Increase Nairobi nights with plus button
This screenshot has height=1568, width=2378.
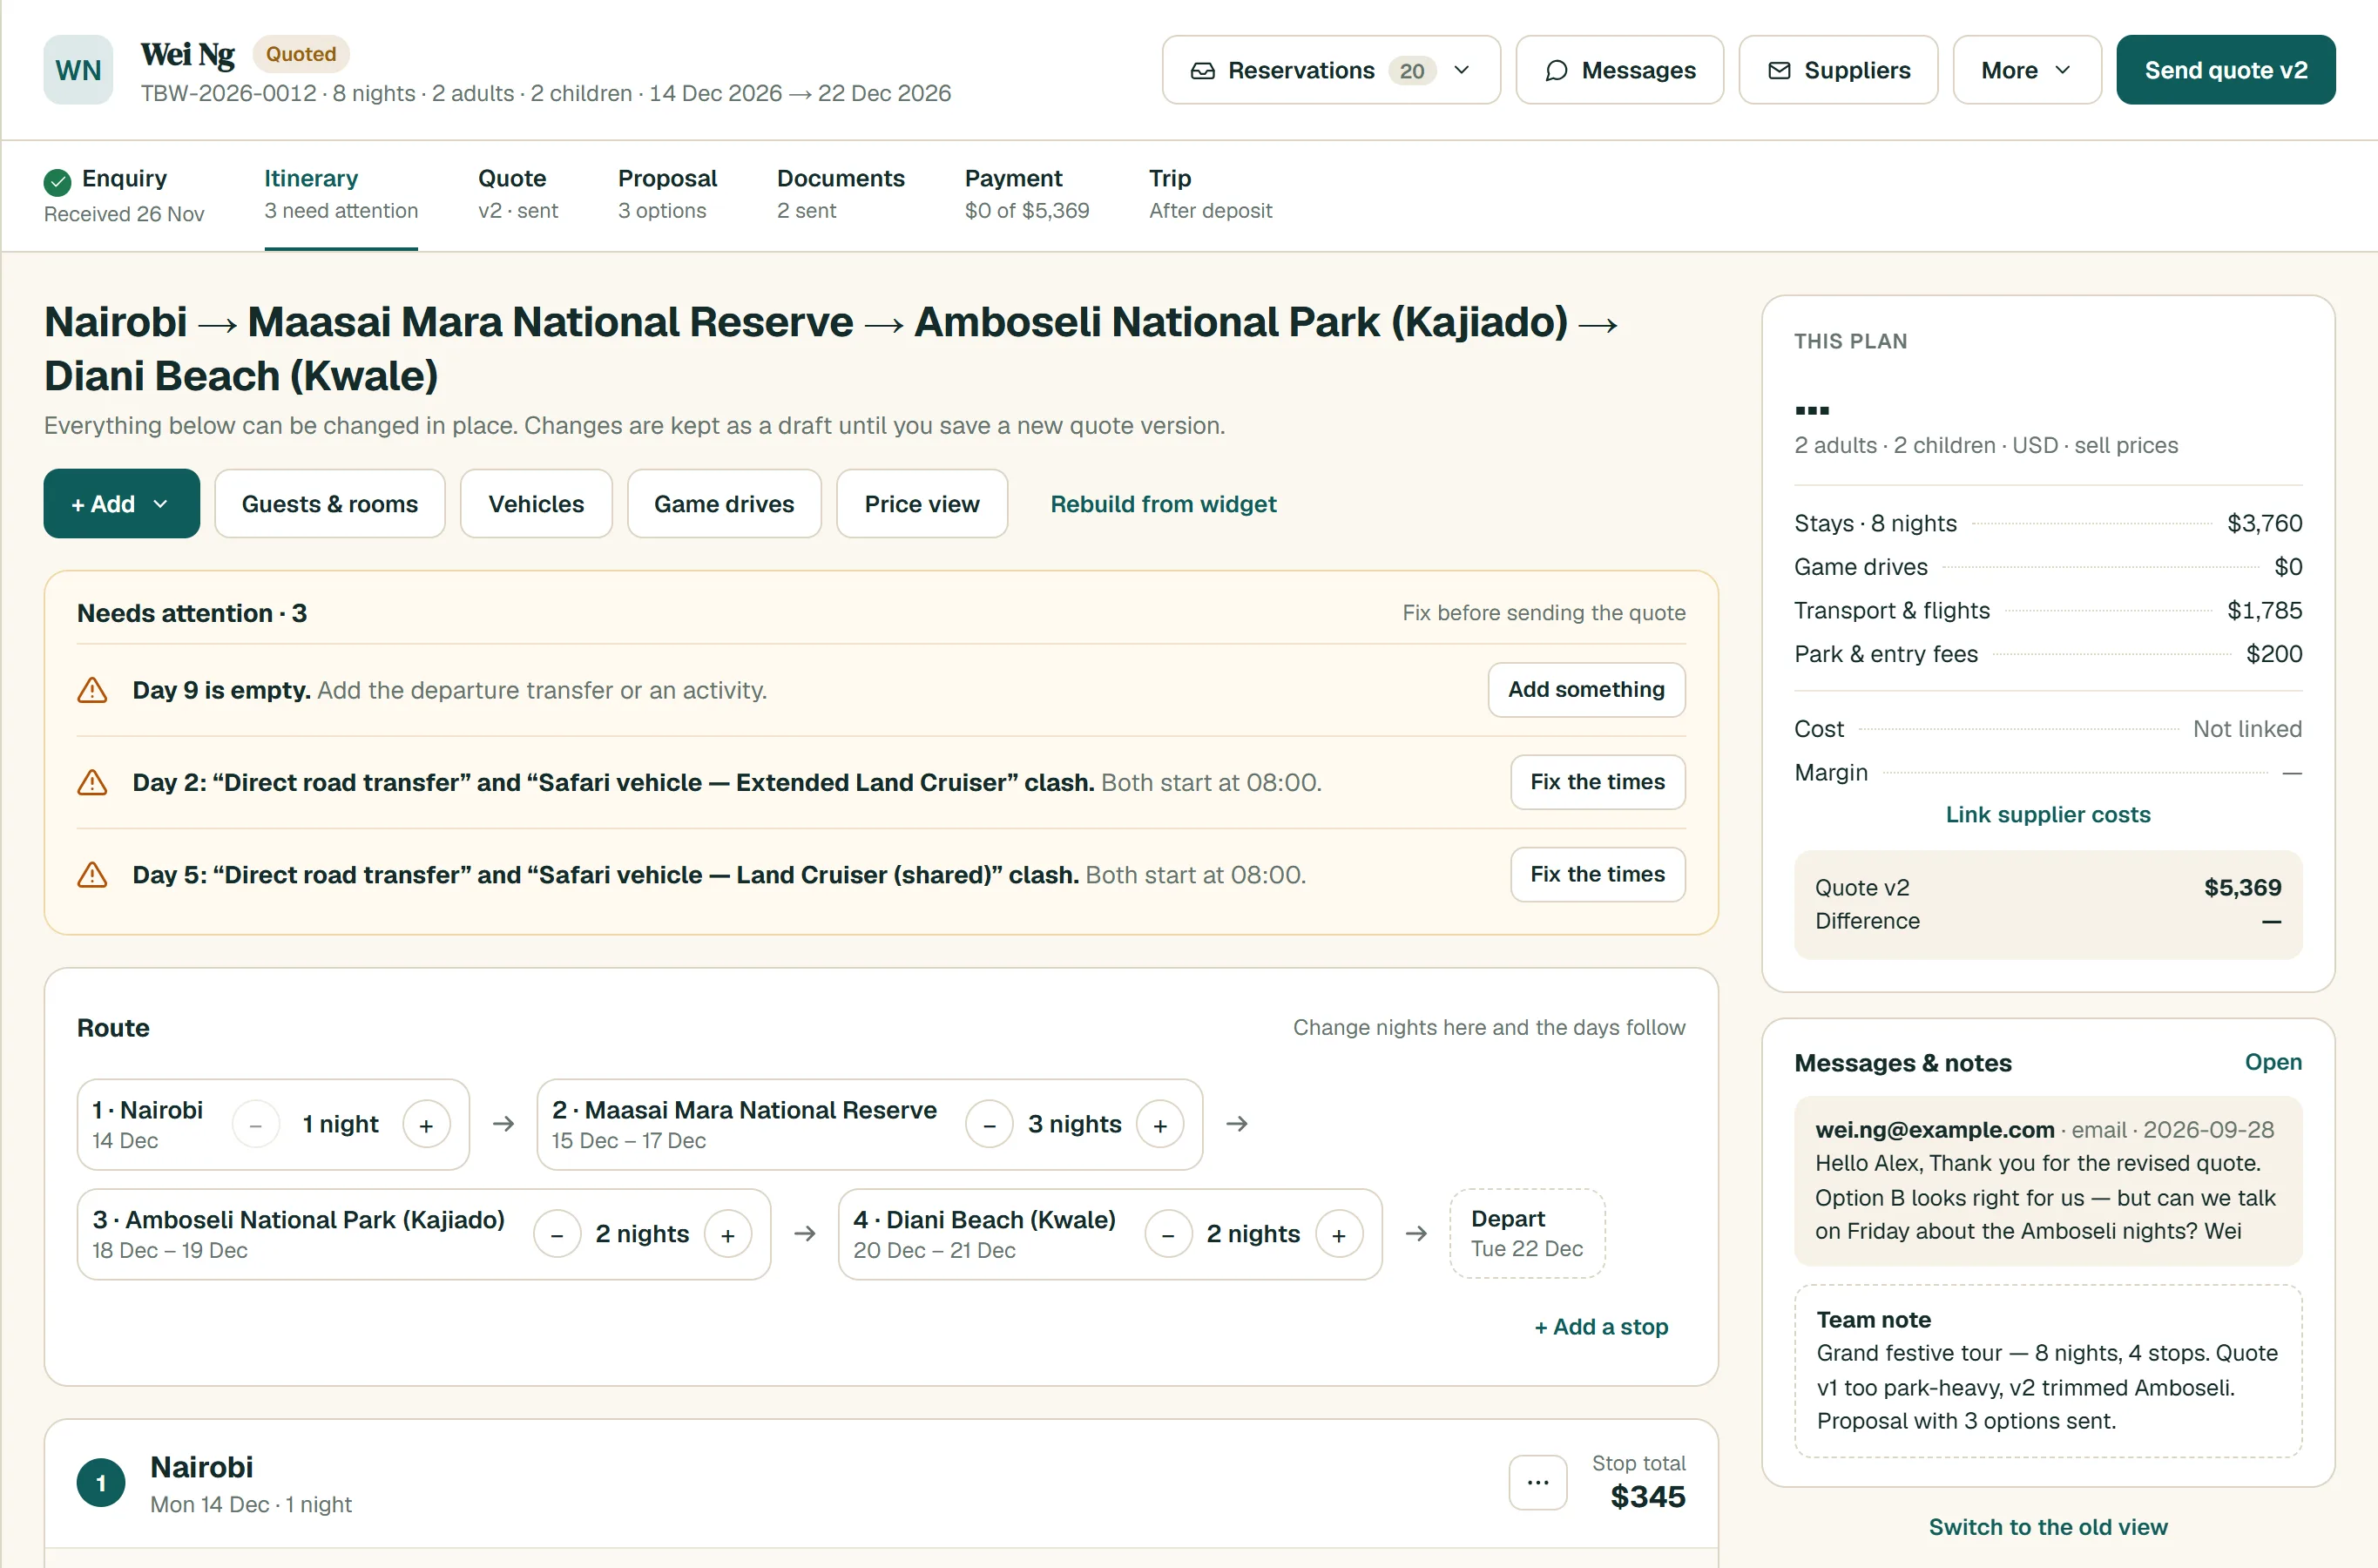pos(426,1125)
